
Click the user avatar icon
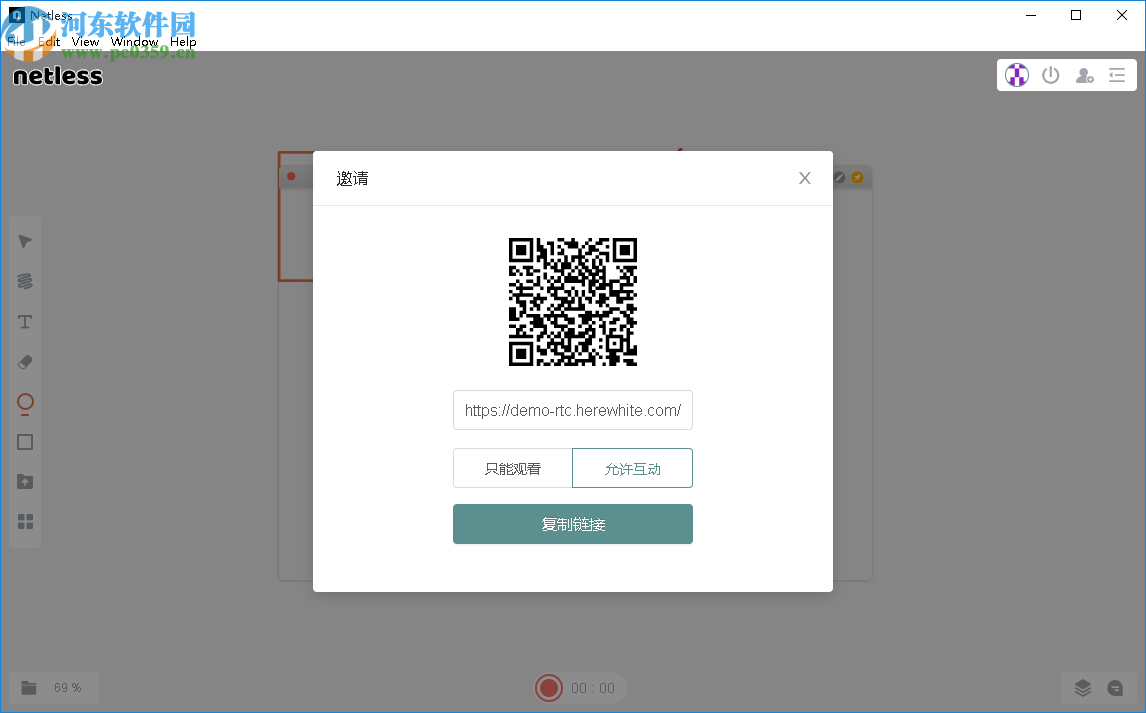tap(1017, 75)
